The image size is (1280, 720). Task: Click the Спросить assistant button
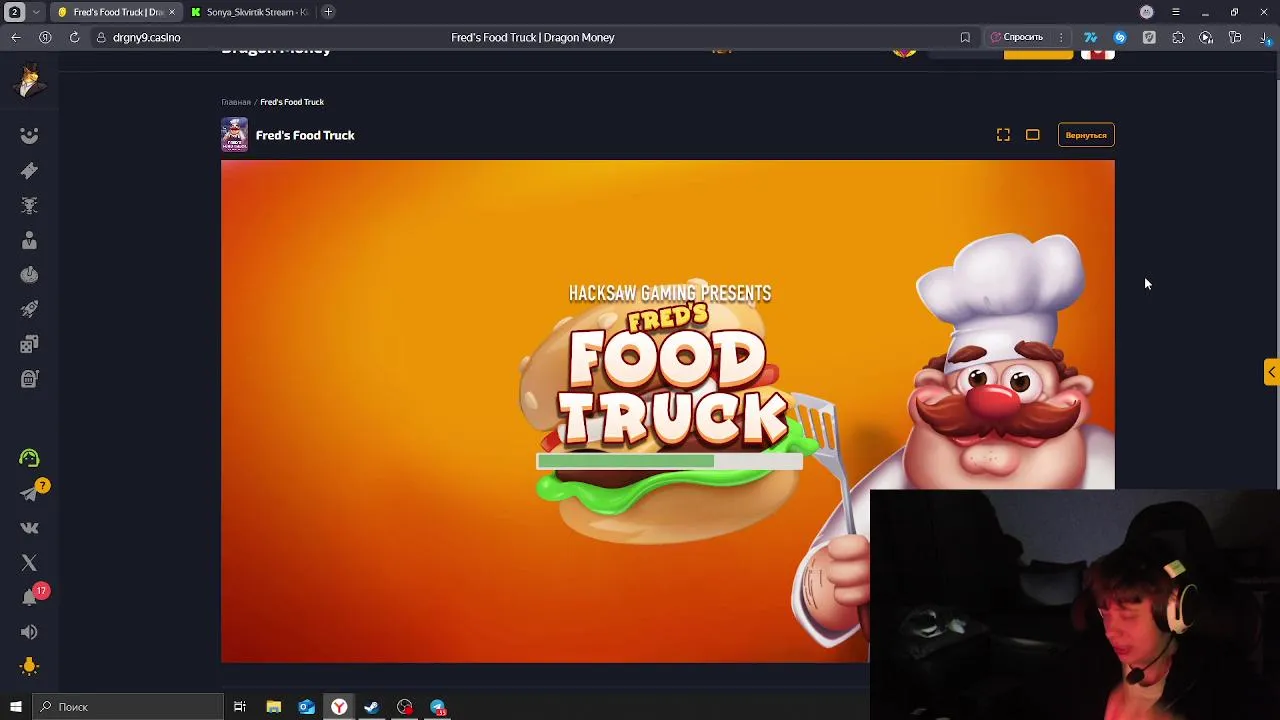coord(1017,37)
